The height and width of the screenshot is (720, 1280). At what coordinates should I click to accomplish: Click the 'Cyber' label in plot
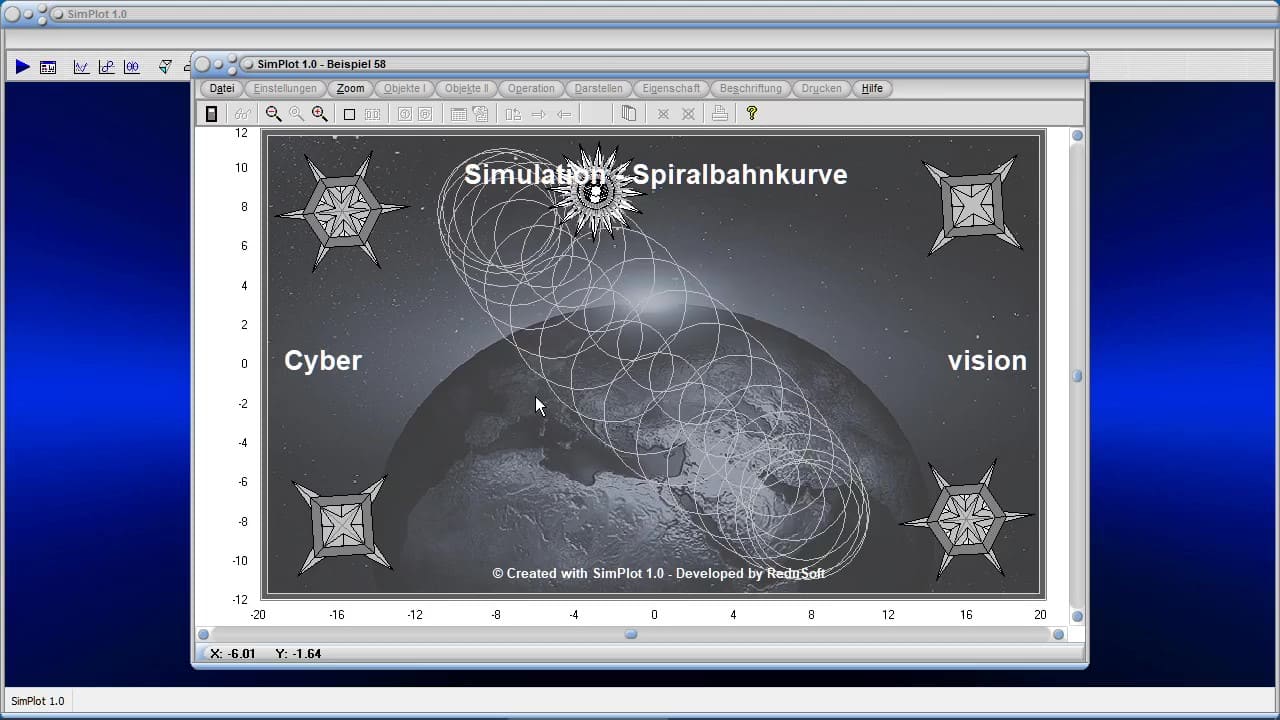[x=323, y=361]
